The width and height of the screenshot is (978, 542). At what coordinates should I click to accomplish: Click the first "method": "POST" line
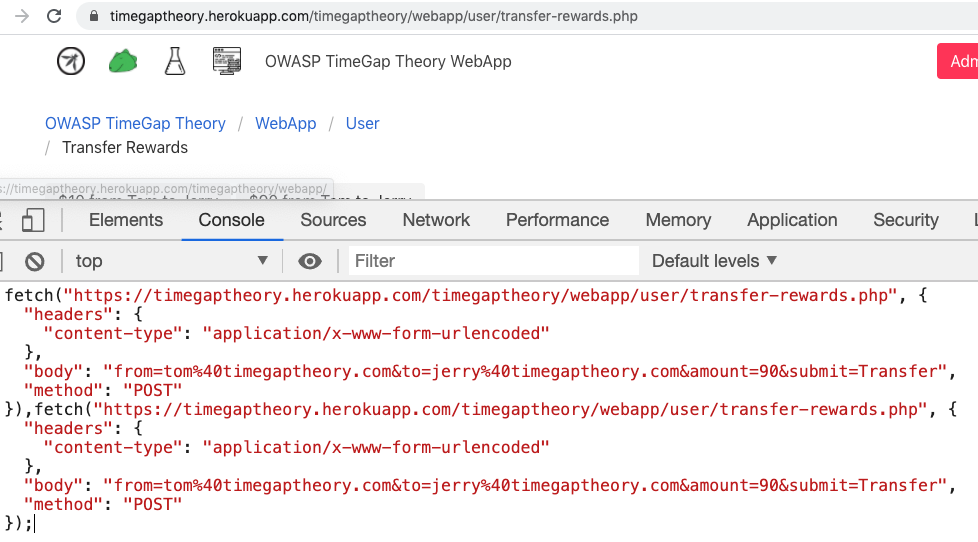click(x=103, y=390)
